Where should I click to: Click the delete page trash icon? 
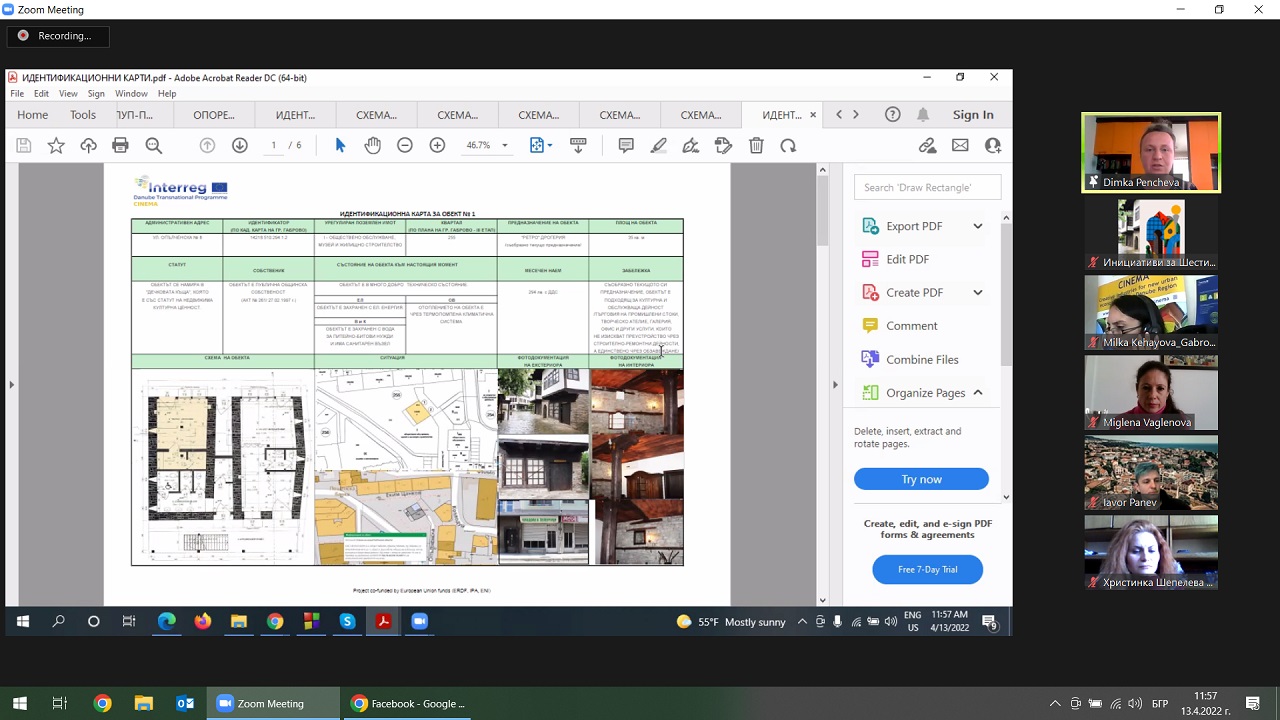point(756,145)
